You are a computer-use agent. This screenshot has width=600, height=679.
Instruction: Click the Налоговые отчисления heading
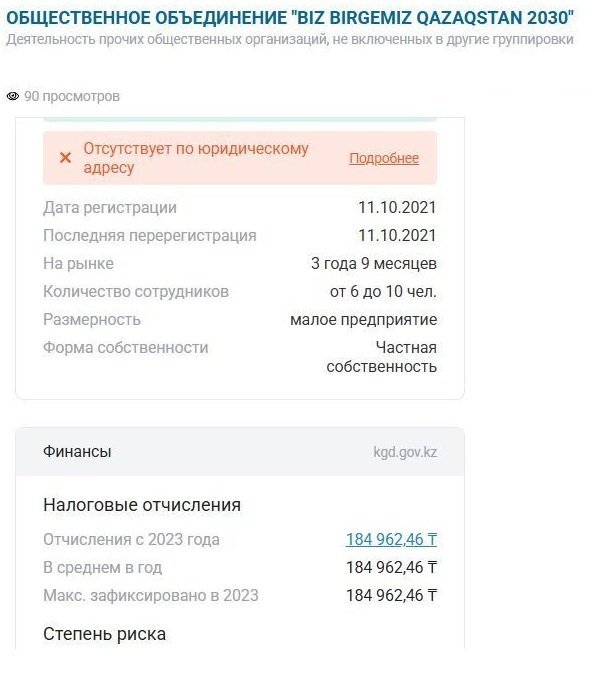(x=142, y=505)
